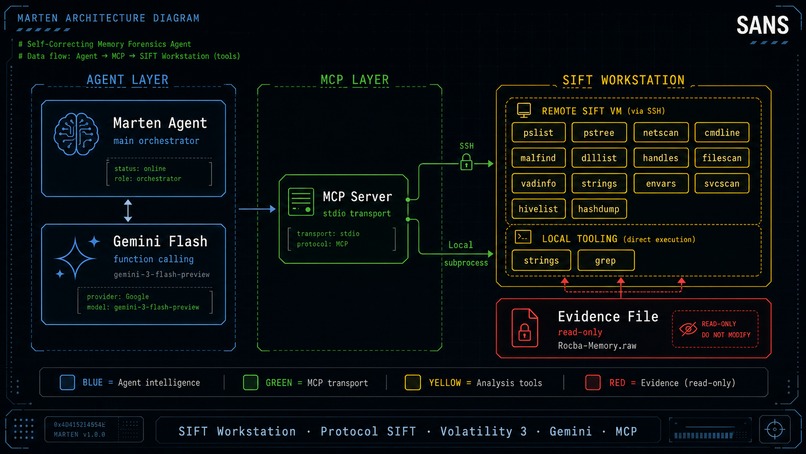
Task: Click the Rocba-Memory.raw file name
Action: [x=597, y=346]
